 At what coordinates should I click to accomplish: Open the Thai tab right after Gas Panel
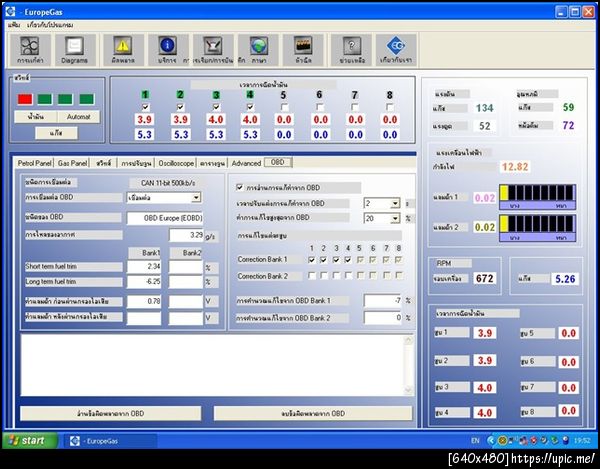pyautogui.click(x=103, y=163)
